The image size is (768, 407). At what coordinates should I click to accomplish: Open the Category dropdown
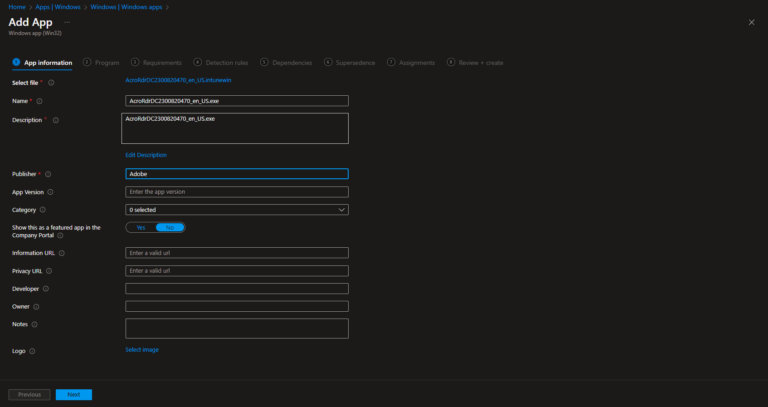pyautogui.click(x=237, y=210)
